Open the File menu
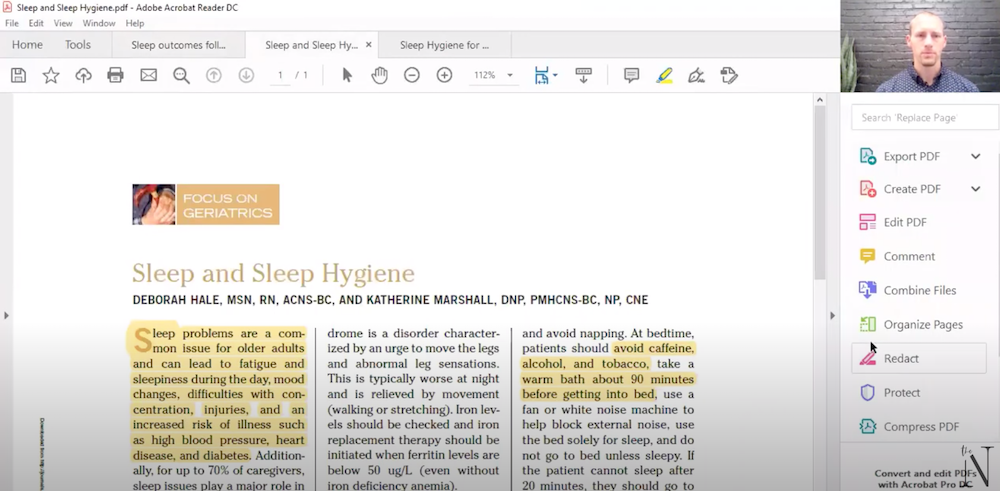The width and height of the screenshot is (1000, 491). tap(11, 23)
